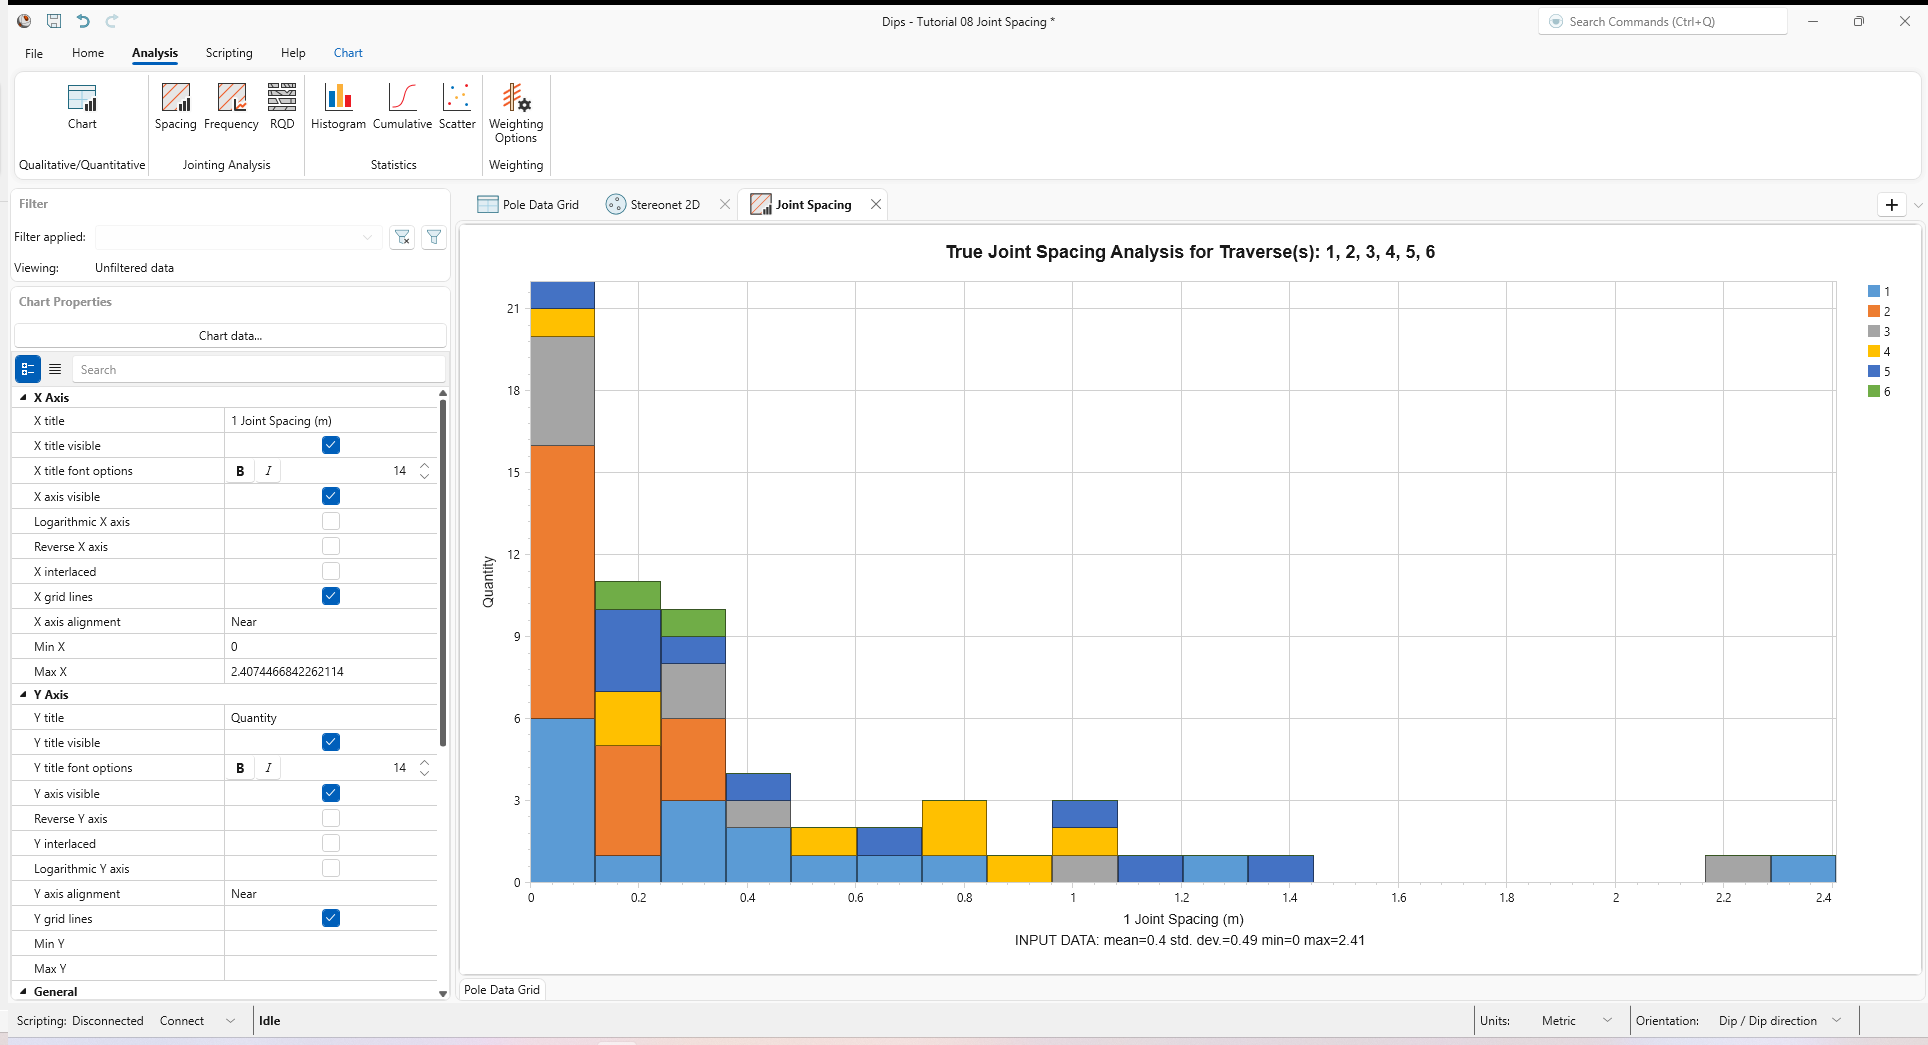Click the orange legend swatch for traverse 2
The image size is (1928, 1045).
pos(1873,311)
